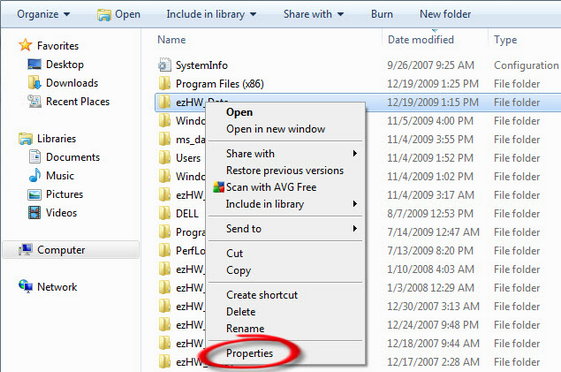Viewport: 561px width, 372px height.
Task: Click the Open toolbar button
Action: pyautogui.click(x=119, y=14)
